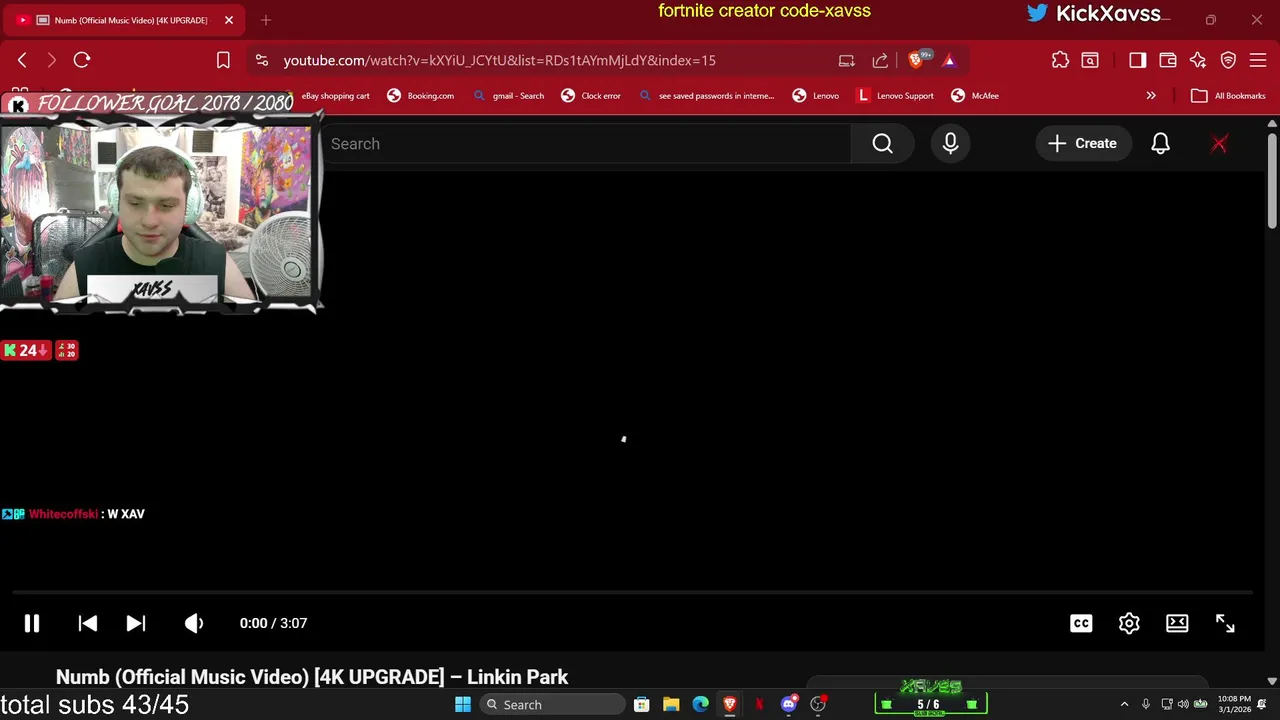The image size is (1280, 720).
Task: Open the browser main hamburger menu
Action: (1258, 60)
